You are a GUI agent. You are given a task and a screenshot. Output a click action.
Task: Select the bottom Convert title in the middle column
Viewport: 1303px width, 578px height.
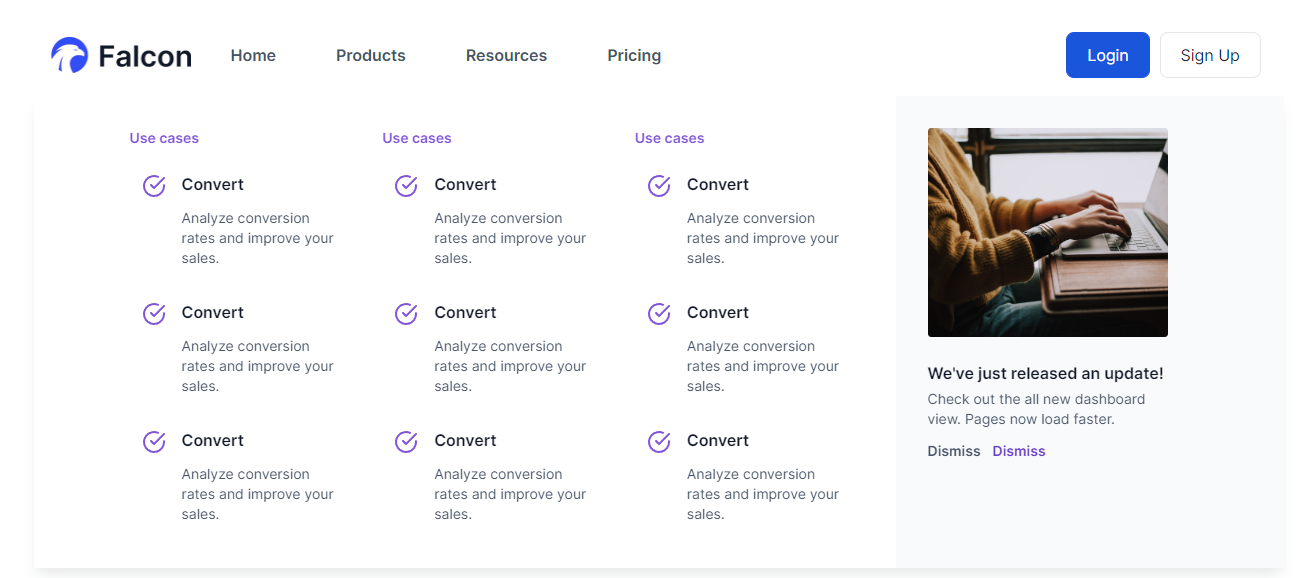coord(465,441)
